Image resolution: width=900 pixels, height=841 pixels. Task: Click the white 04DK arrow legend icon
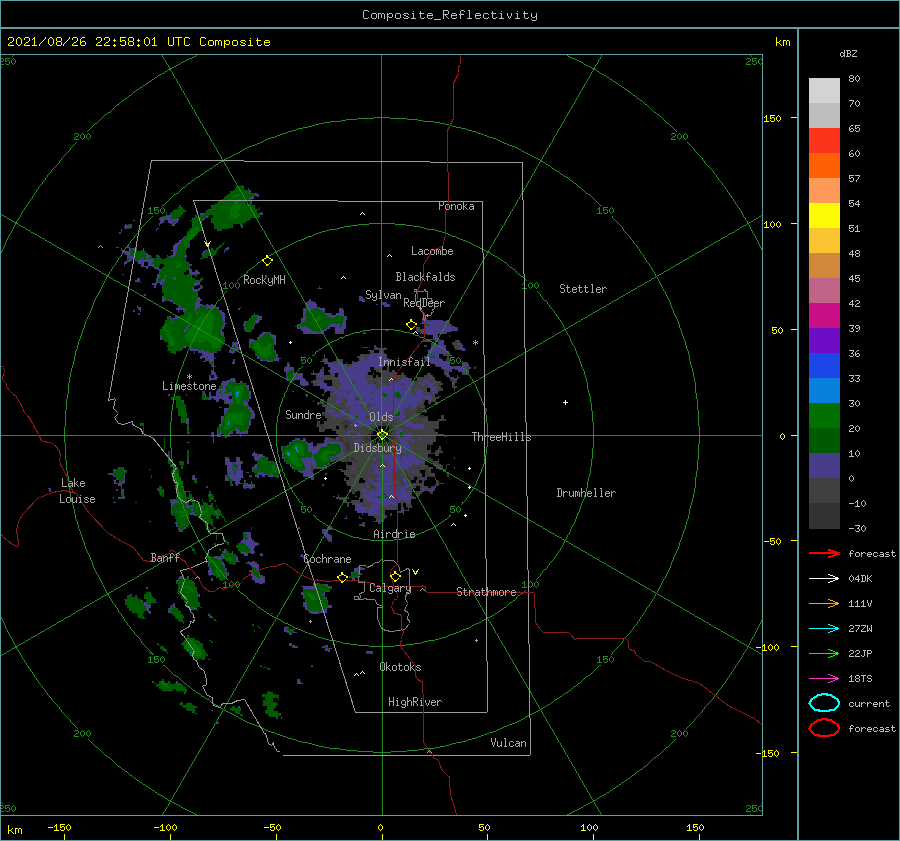[824, 578]
